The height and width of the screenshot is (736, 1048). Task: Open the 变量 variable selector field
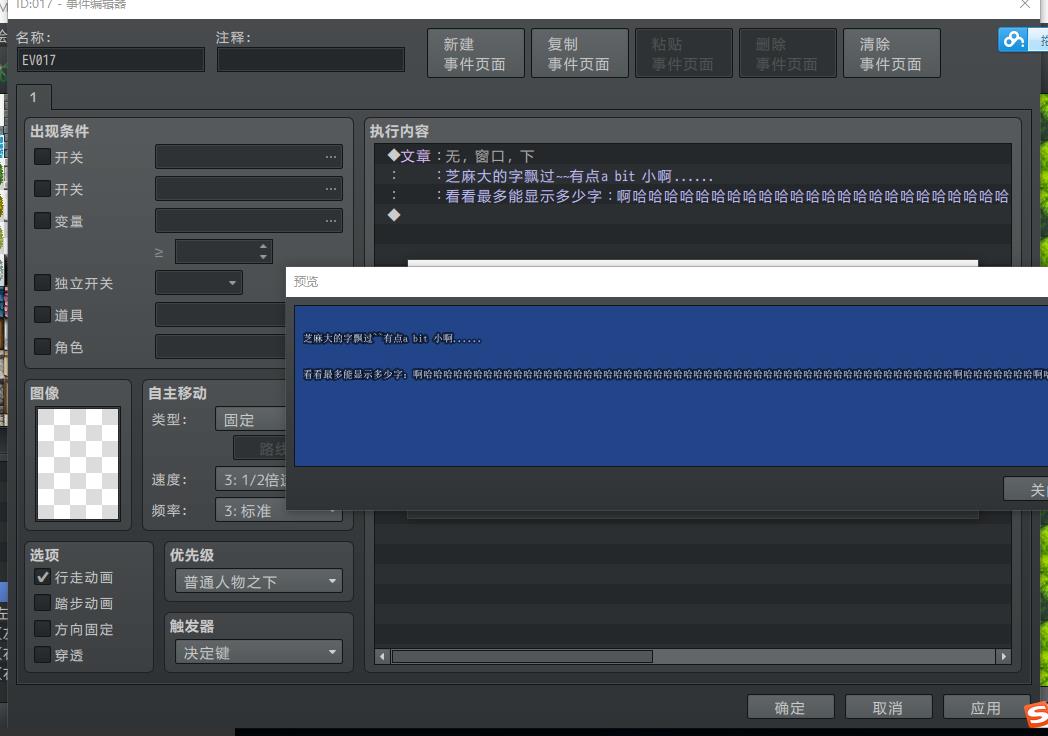click(x=249, y=221)
